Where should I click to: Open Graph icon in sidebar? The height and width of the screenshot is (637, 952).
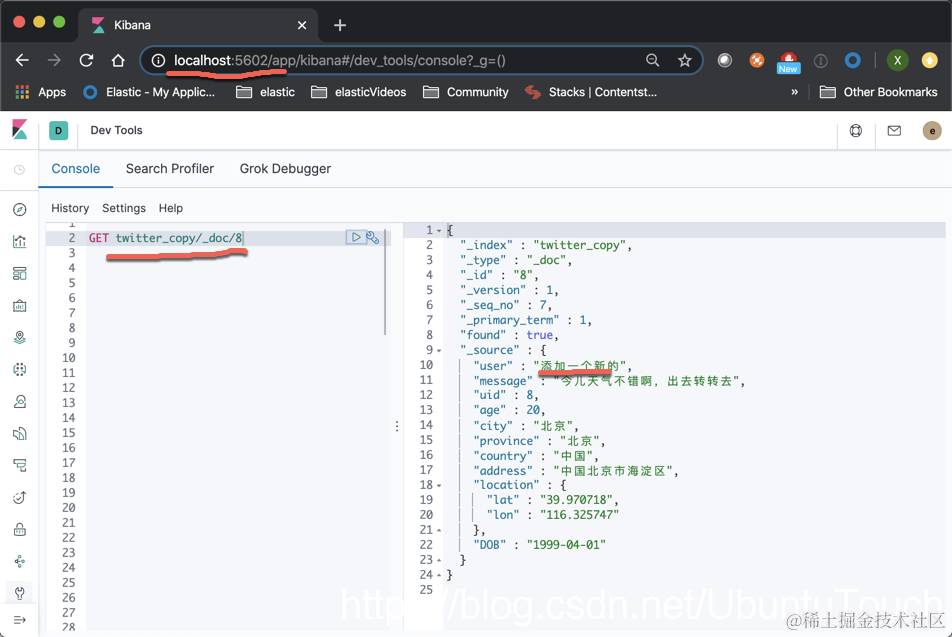[19, 561]
